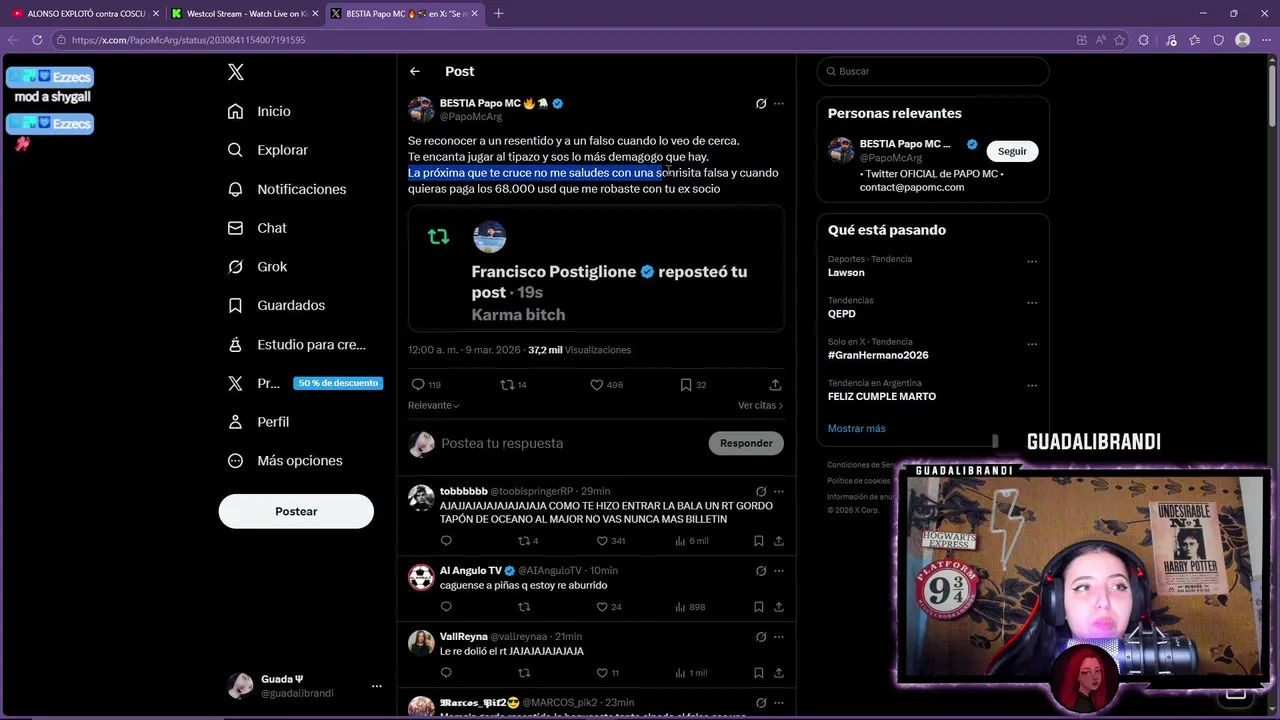Share Al Angulo TV reply

coord(778,607)
